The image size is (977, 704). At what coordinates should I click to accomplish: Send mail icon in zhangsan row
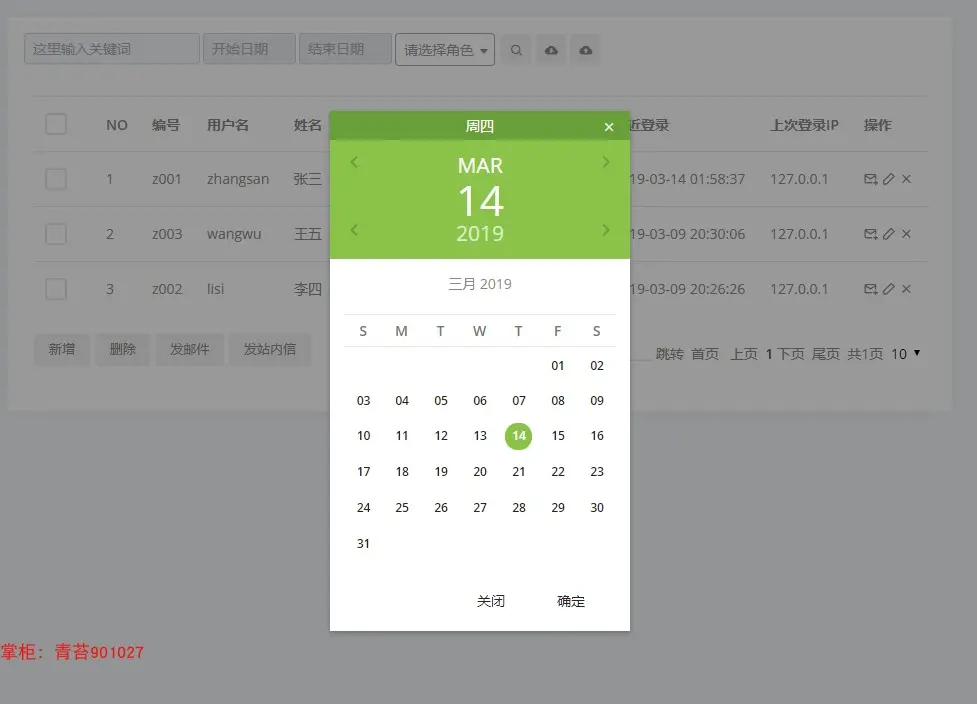pyautogui.click(x=870, y=179)
